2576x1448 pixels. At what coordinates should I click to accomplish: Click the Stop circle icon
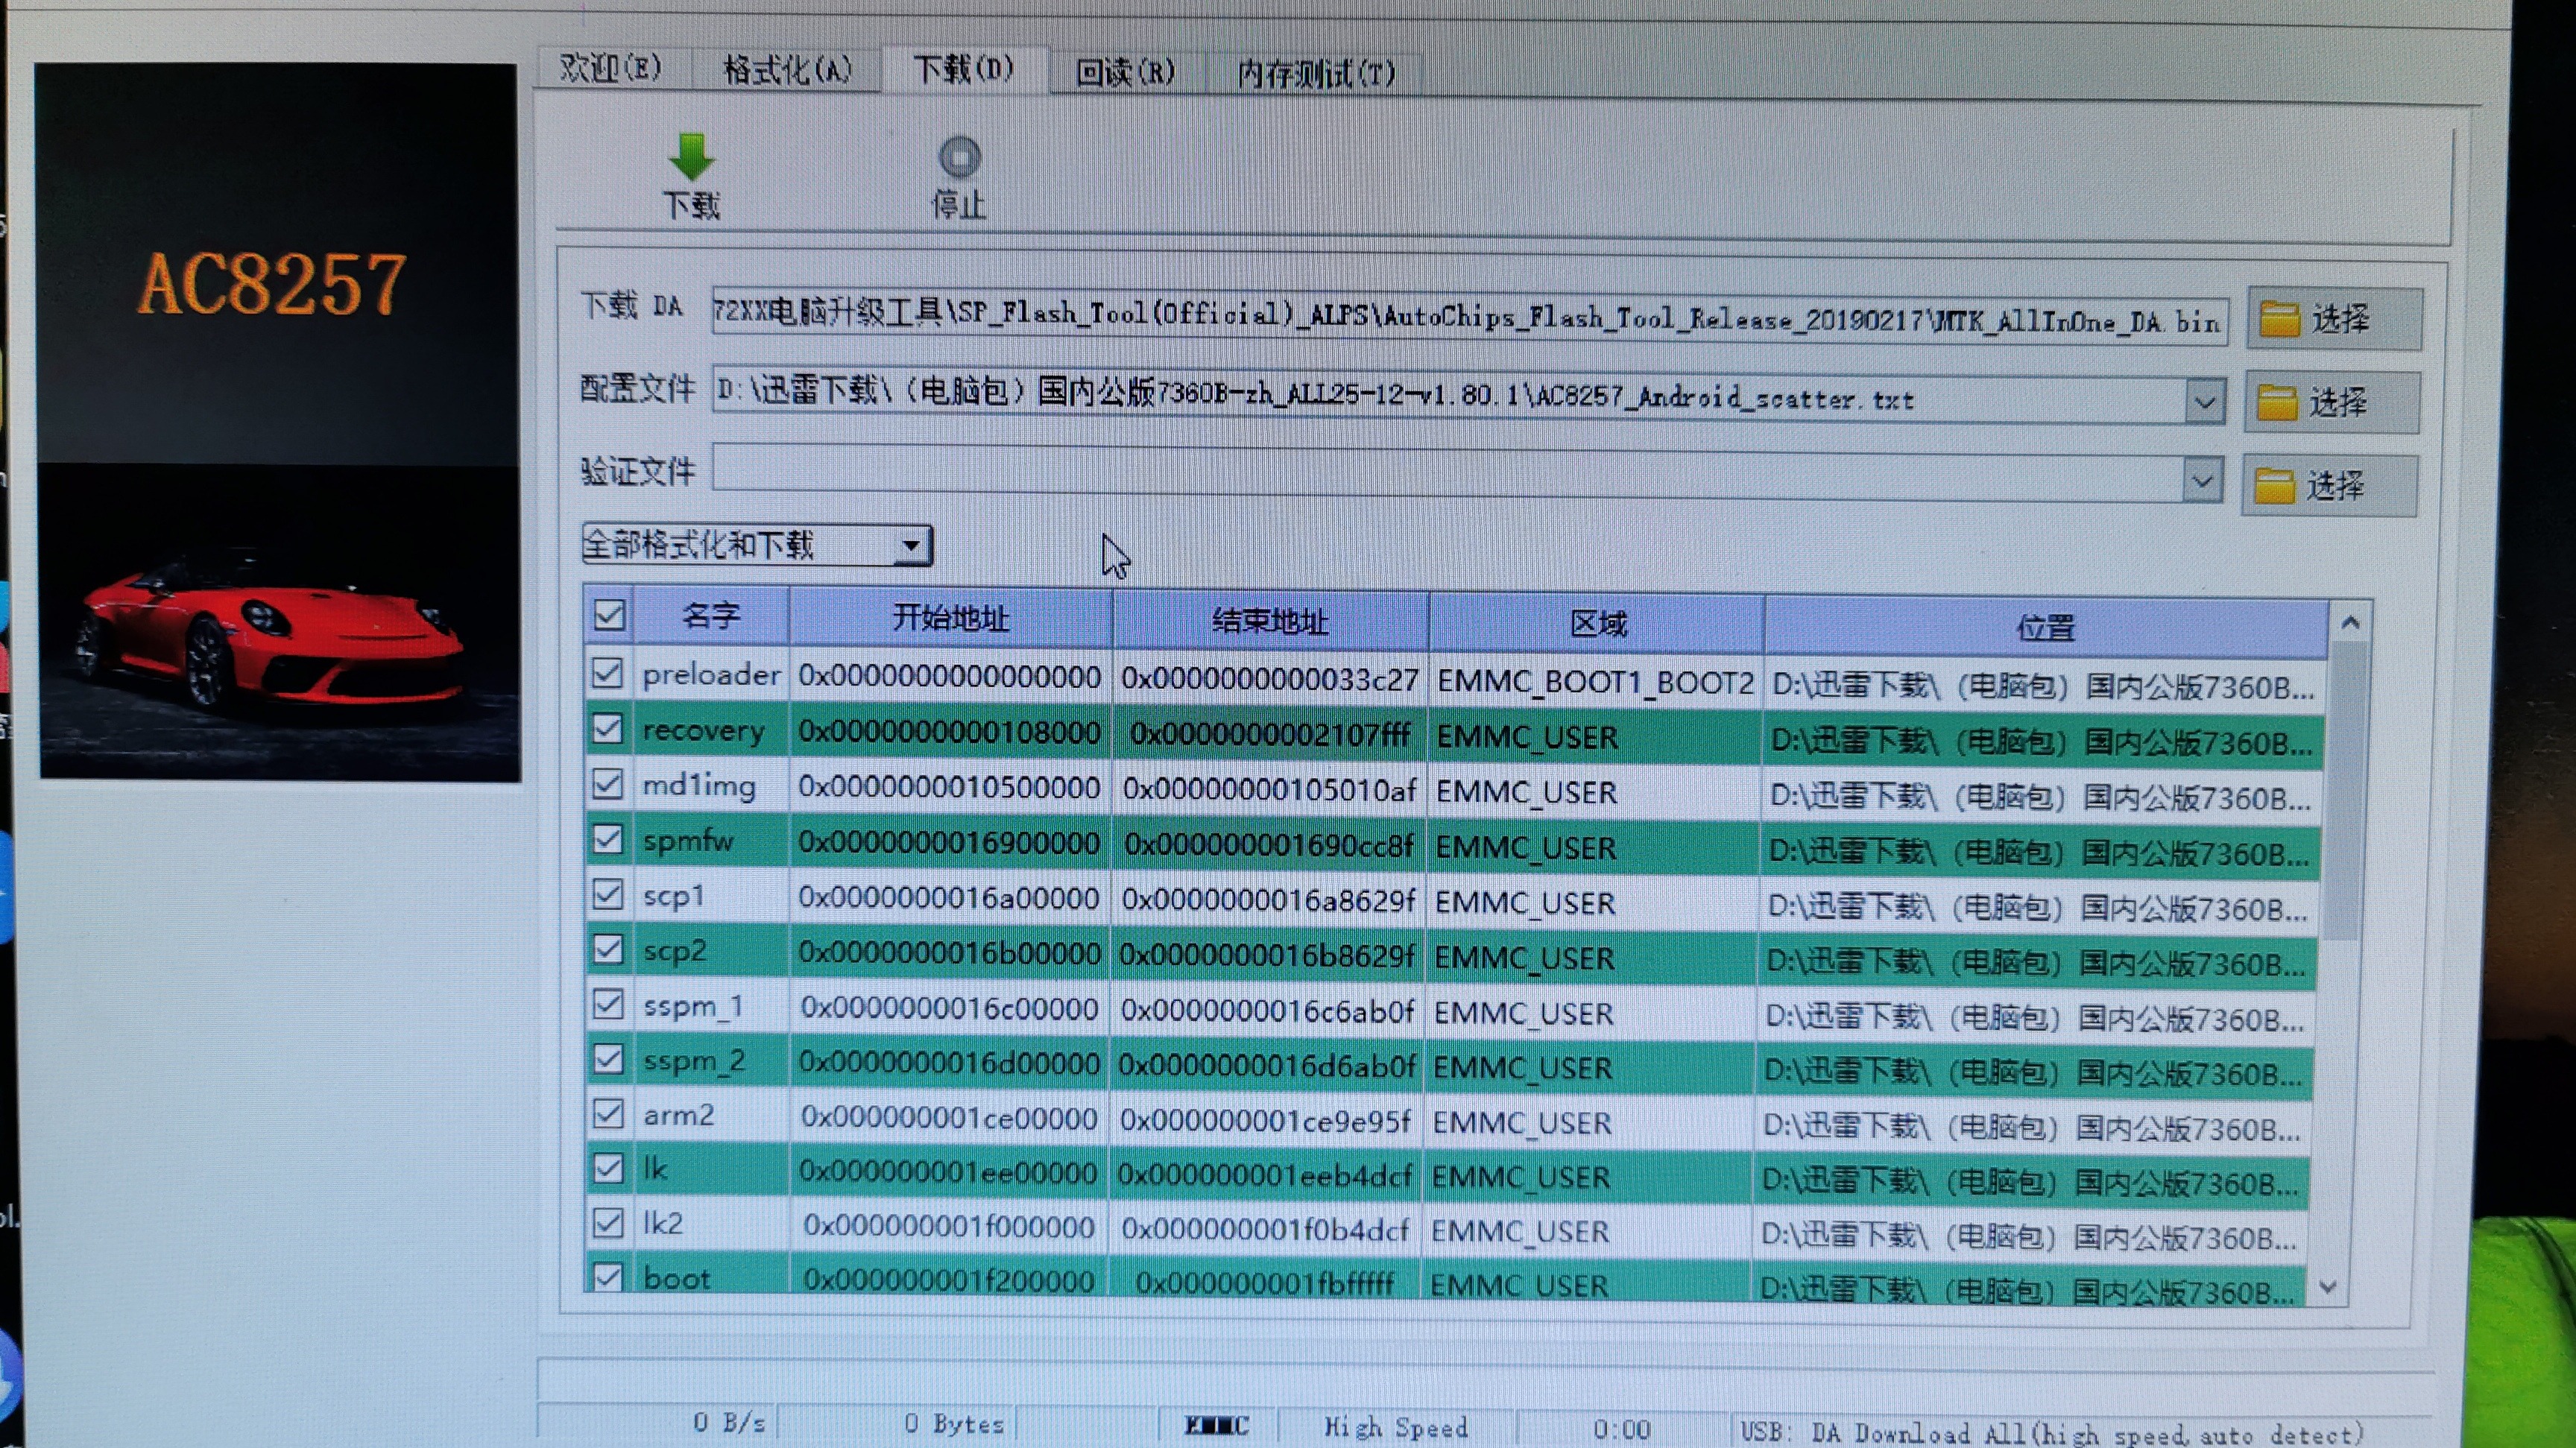[959, 158]
